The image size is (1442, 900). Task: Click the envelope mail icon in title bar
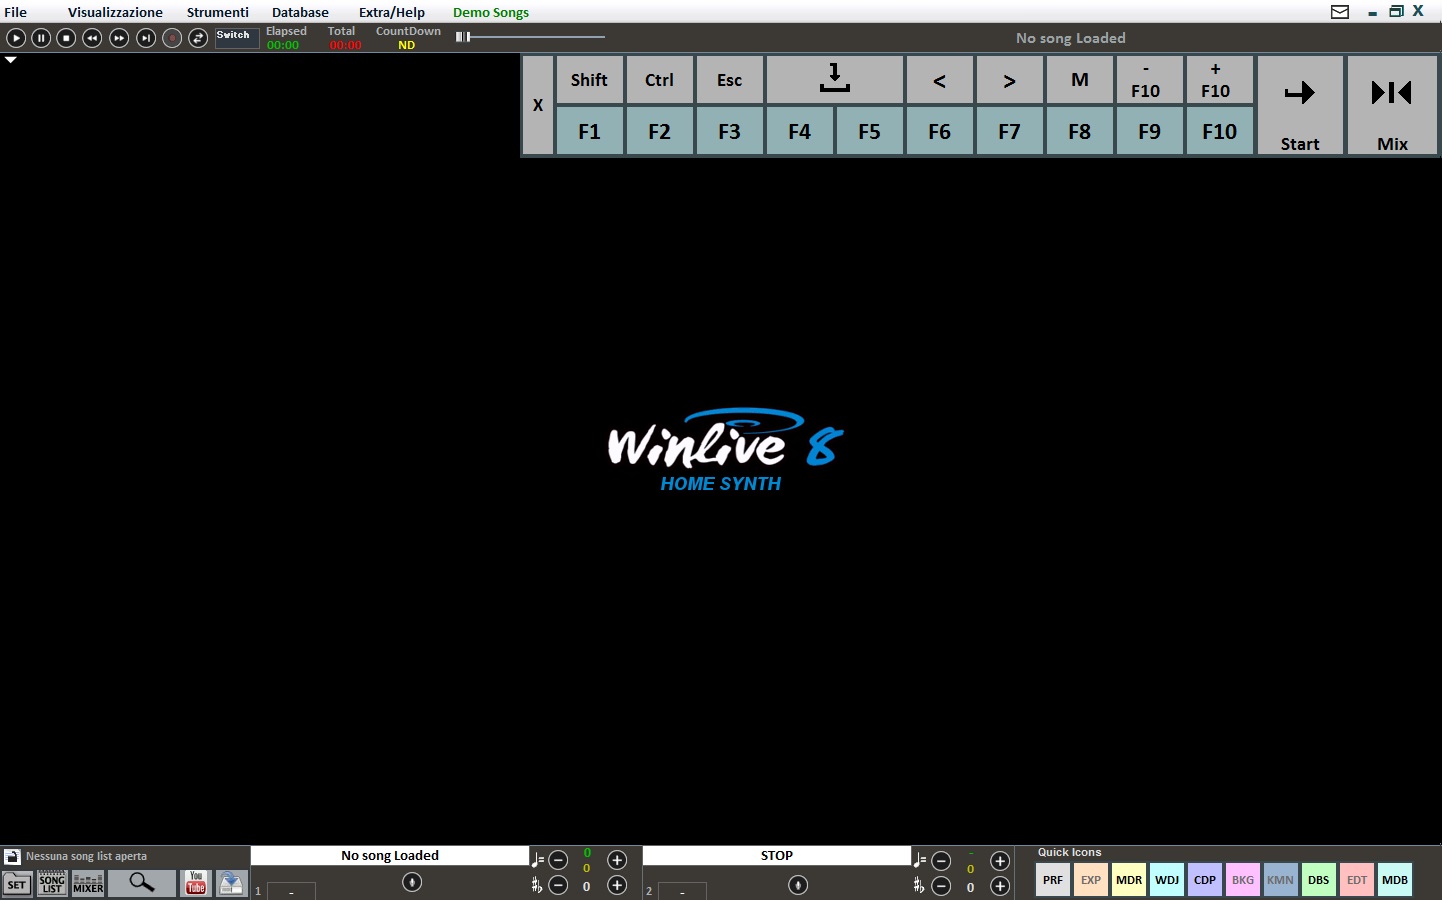(1340, 12)
